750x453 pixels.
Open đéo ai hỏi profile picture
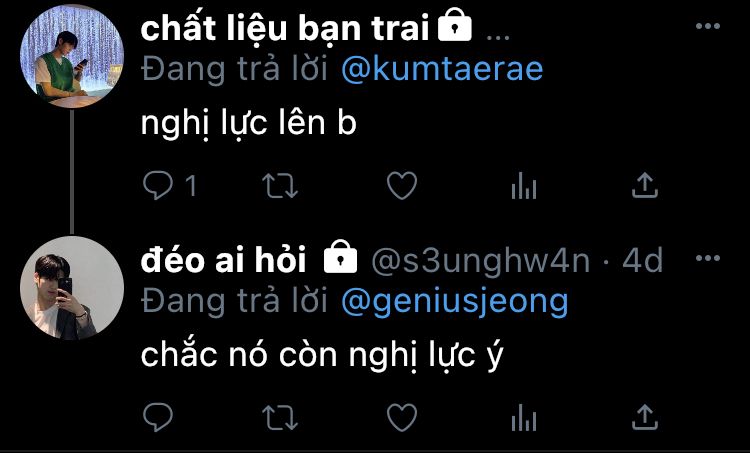click(72, 288)
